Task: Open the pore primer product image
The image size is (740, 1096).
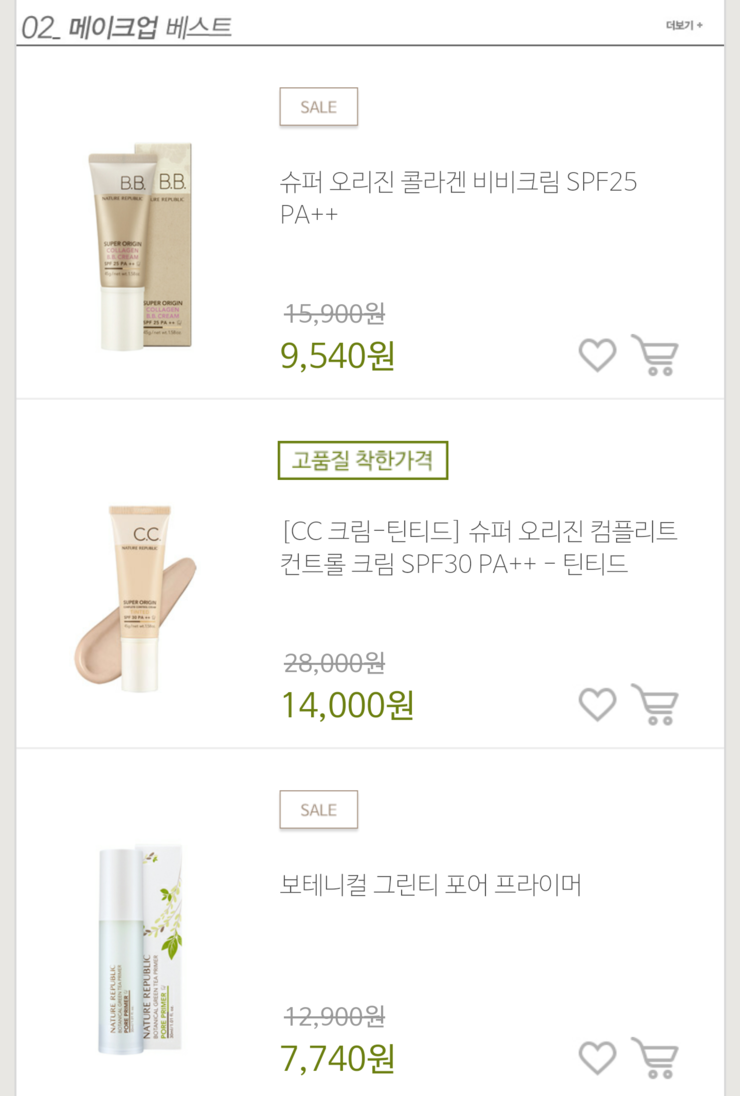Action: (140, 949)
